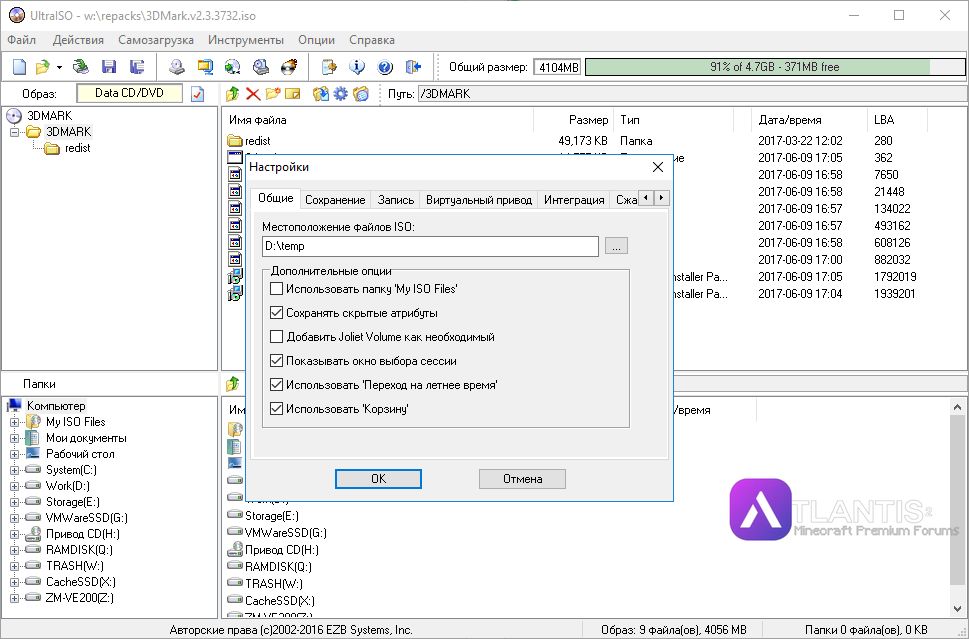
Task: Click the local file list scrollbar thumb
Action: click(x=957, y=500)
